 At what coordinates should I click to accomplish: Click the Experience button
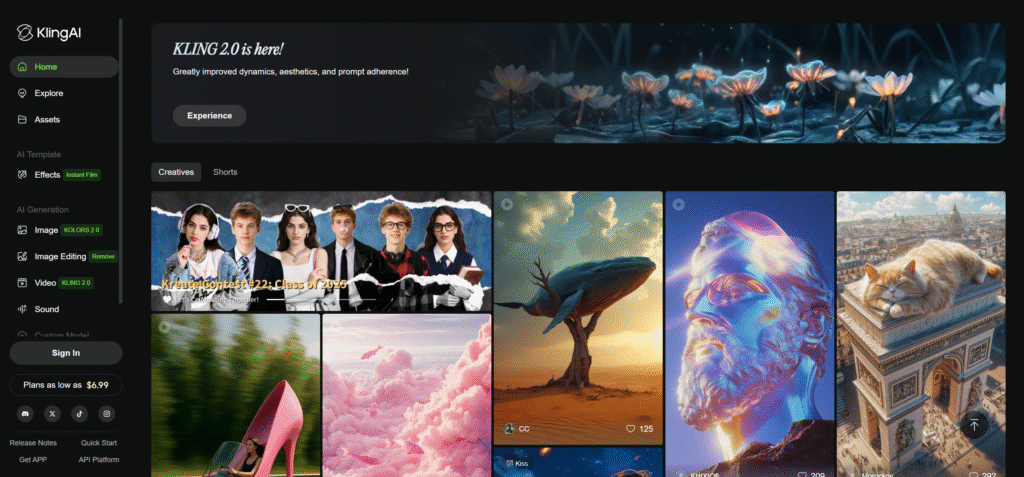[x=210, y=116]
